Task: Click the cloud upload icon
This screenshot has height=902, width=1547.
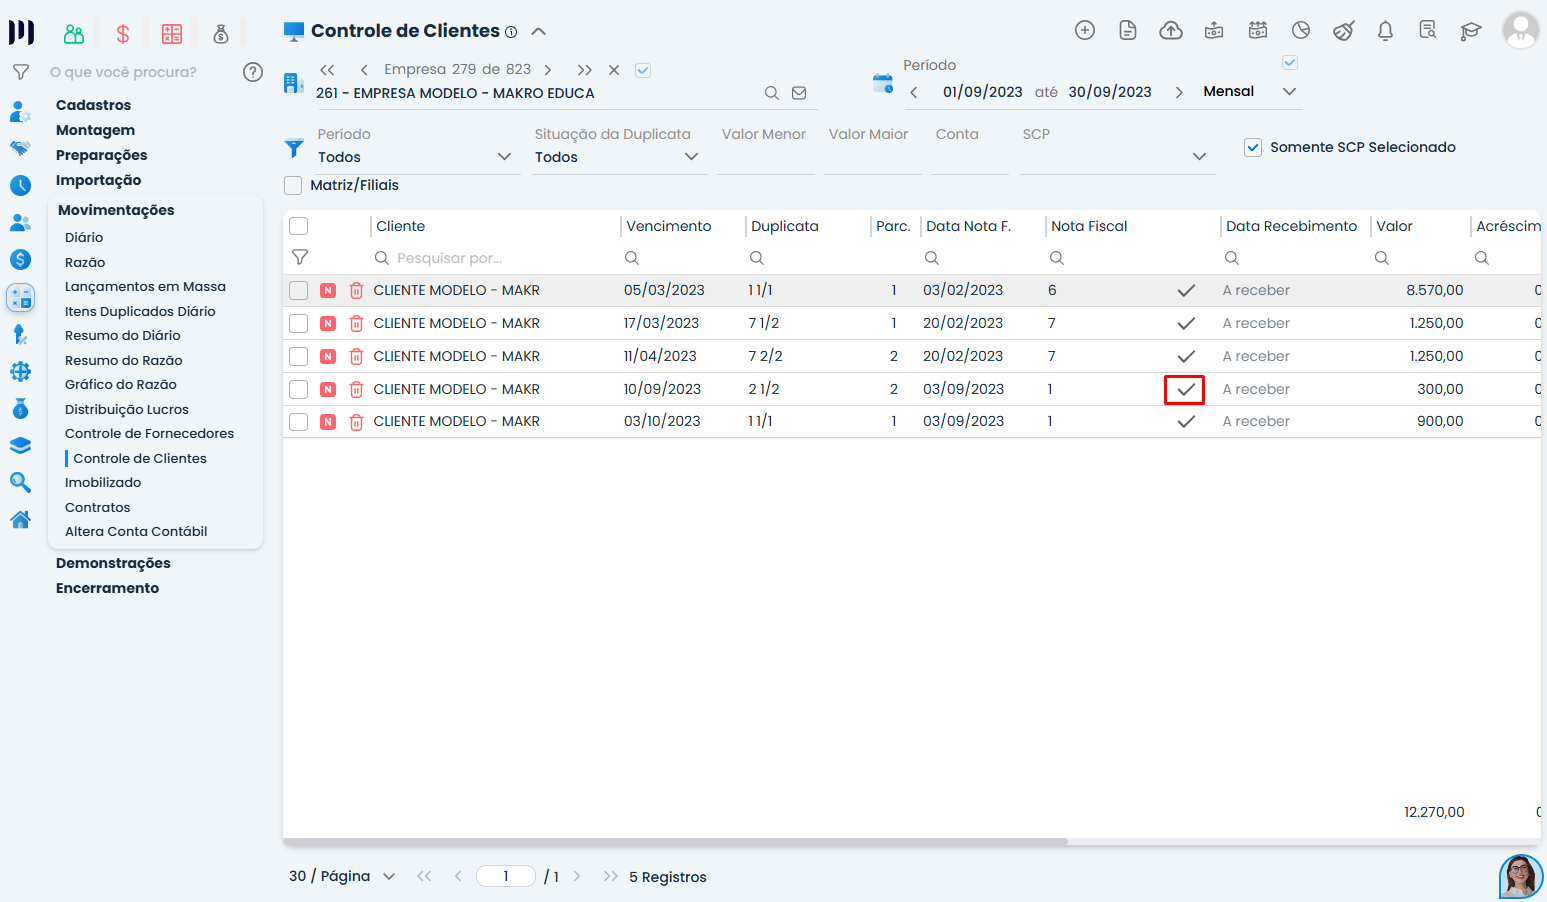Action: [x=1170, y=31]
